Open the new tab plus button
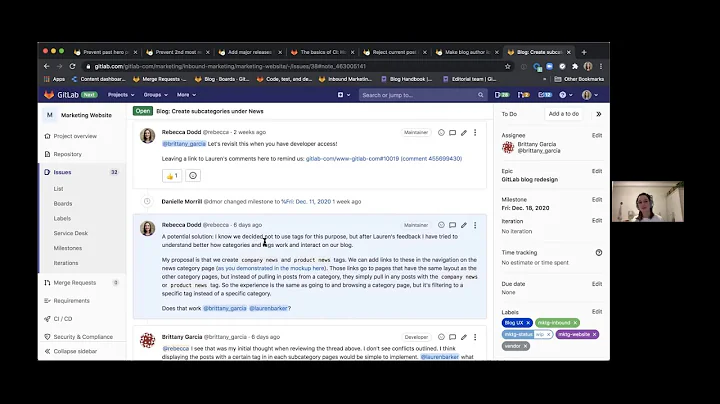720x404 pixels. point(584,52)
